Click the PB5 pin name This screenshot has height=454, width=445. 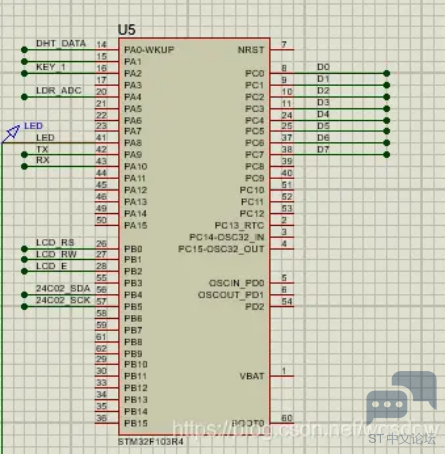point(133,307)
